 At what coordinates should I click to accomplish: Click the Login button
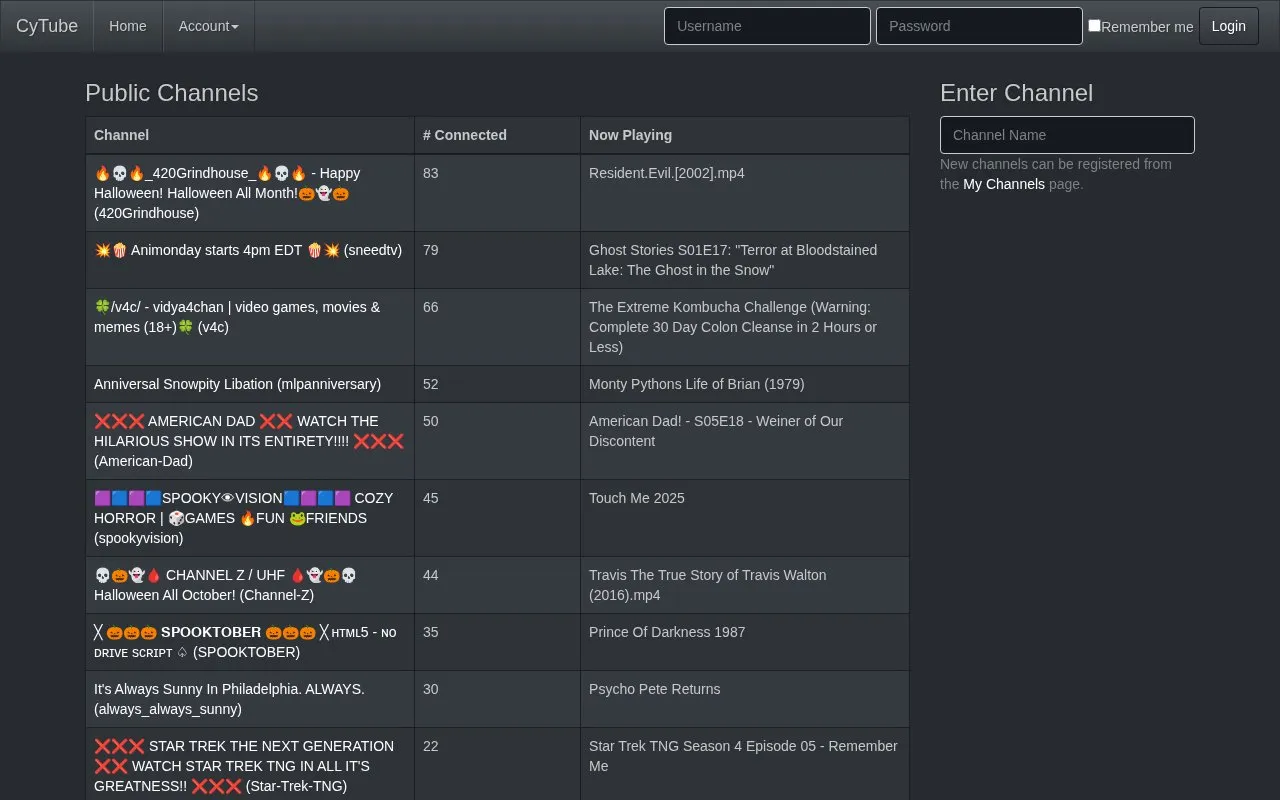pos(1228,26)
